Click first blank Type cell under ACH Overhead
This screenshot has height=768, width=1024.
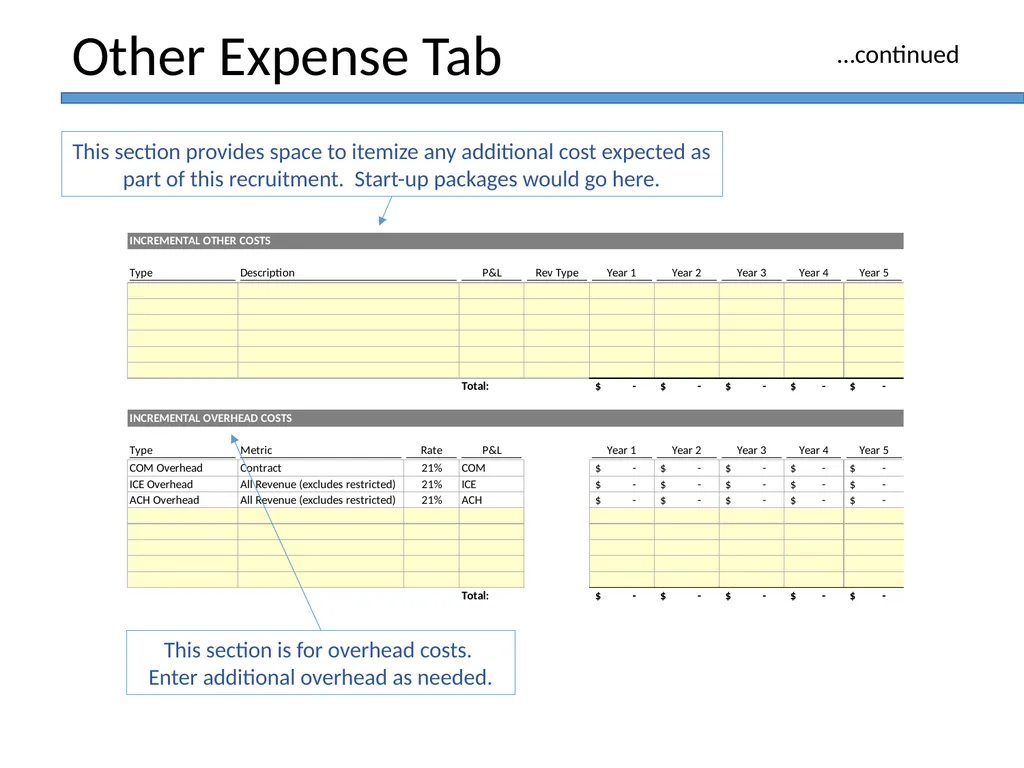coord(183,516)
